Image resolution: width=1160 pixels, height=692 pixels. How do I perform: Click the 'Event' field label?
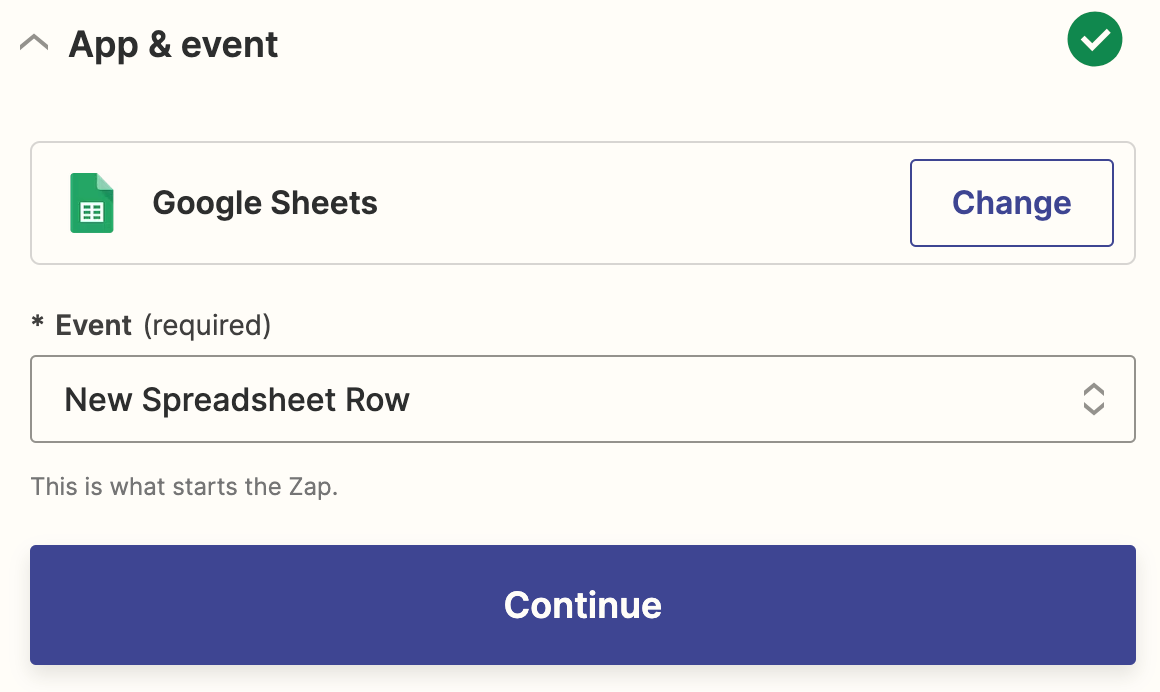[x=94, y=325]
